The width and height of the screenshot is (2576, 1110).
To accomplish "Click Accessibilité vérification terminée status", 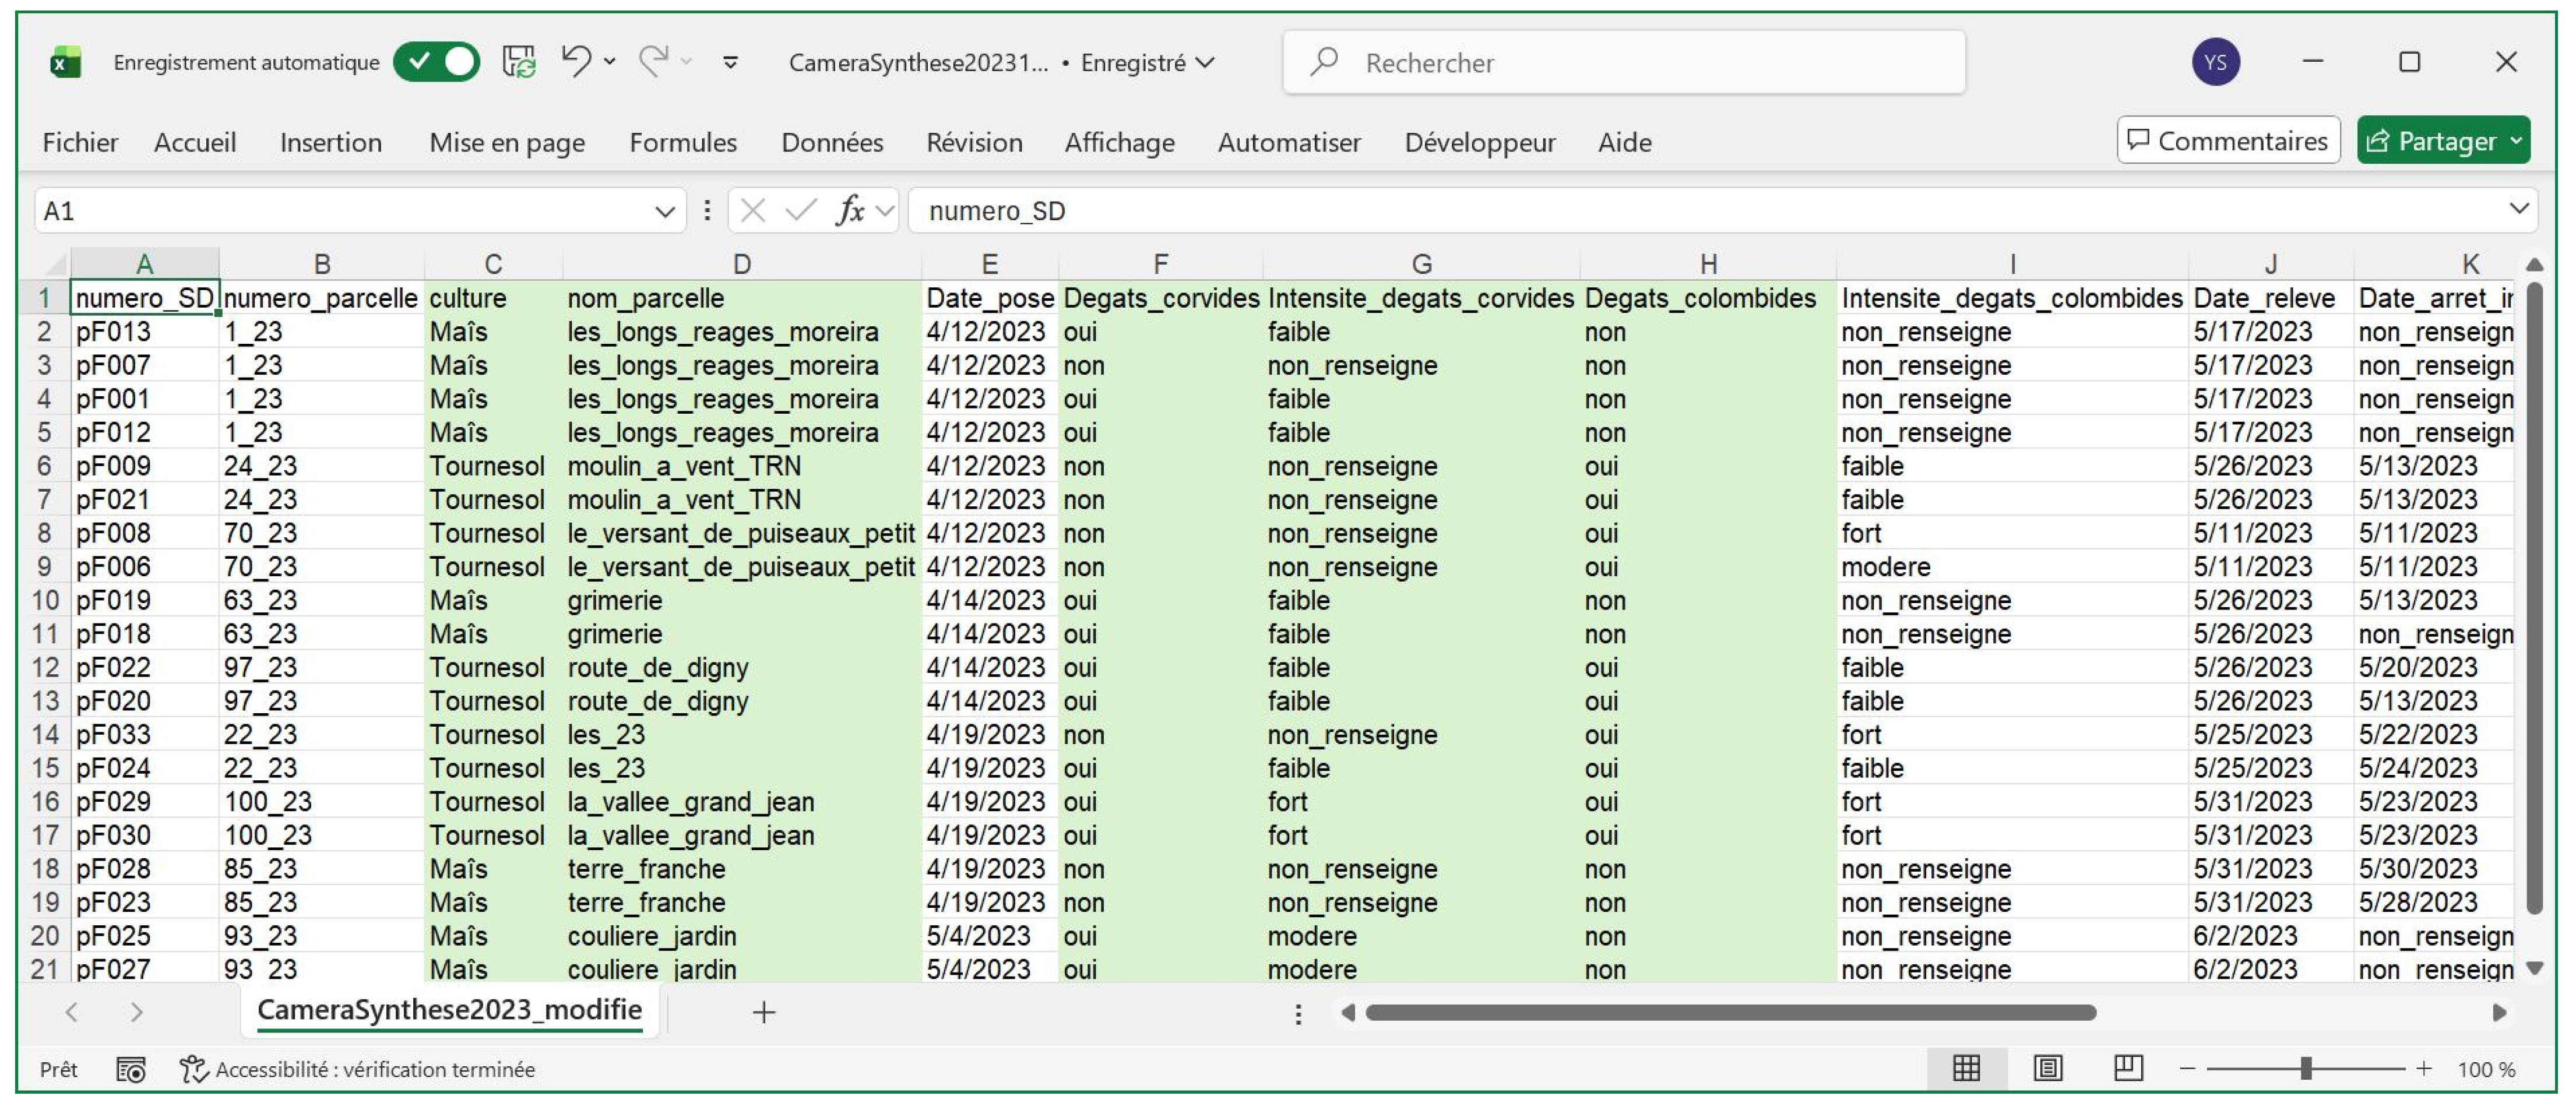I will tap(357, 1070).
